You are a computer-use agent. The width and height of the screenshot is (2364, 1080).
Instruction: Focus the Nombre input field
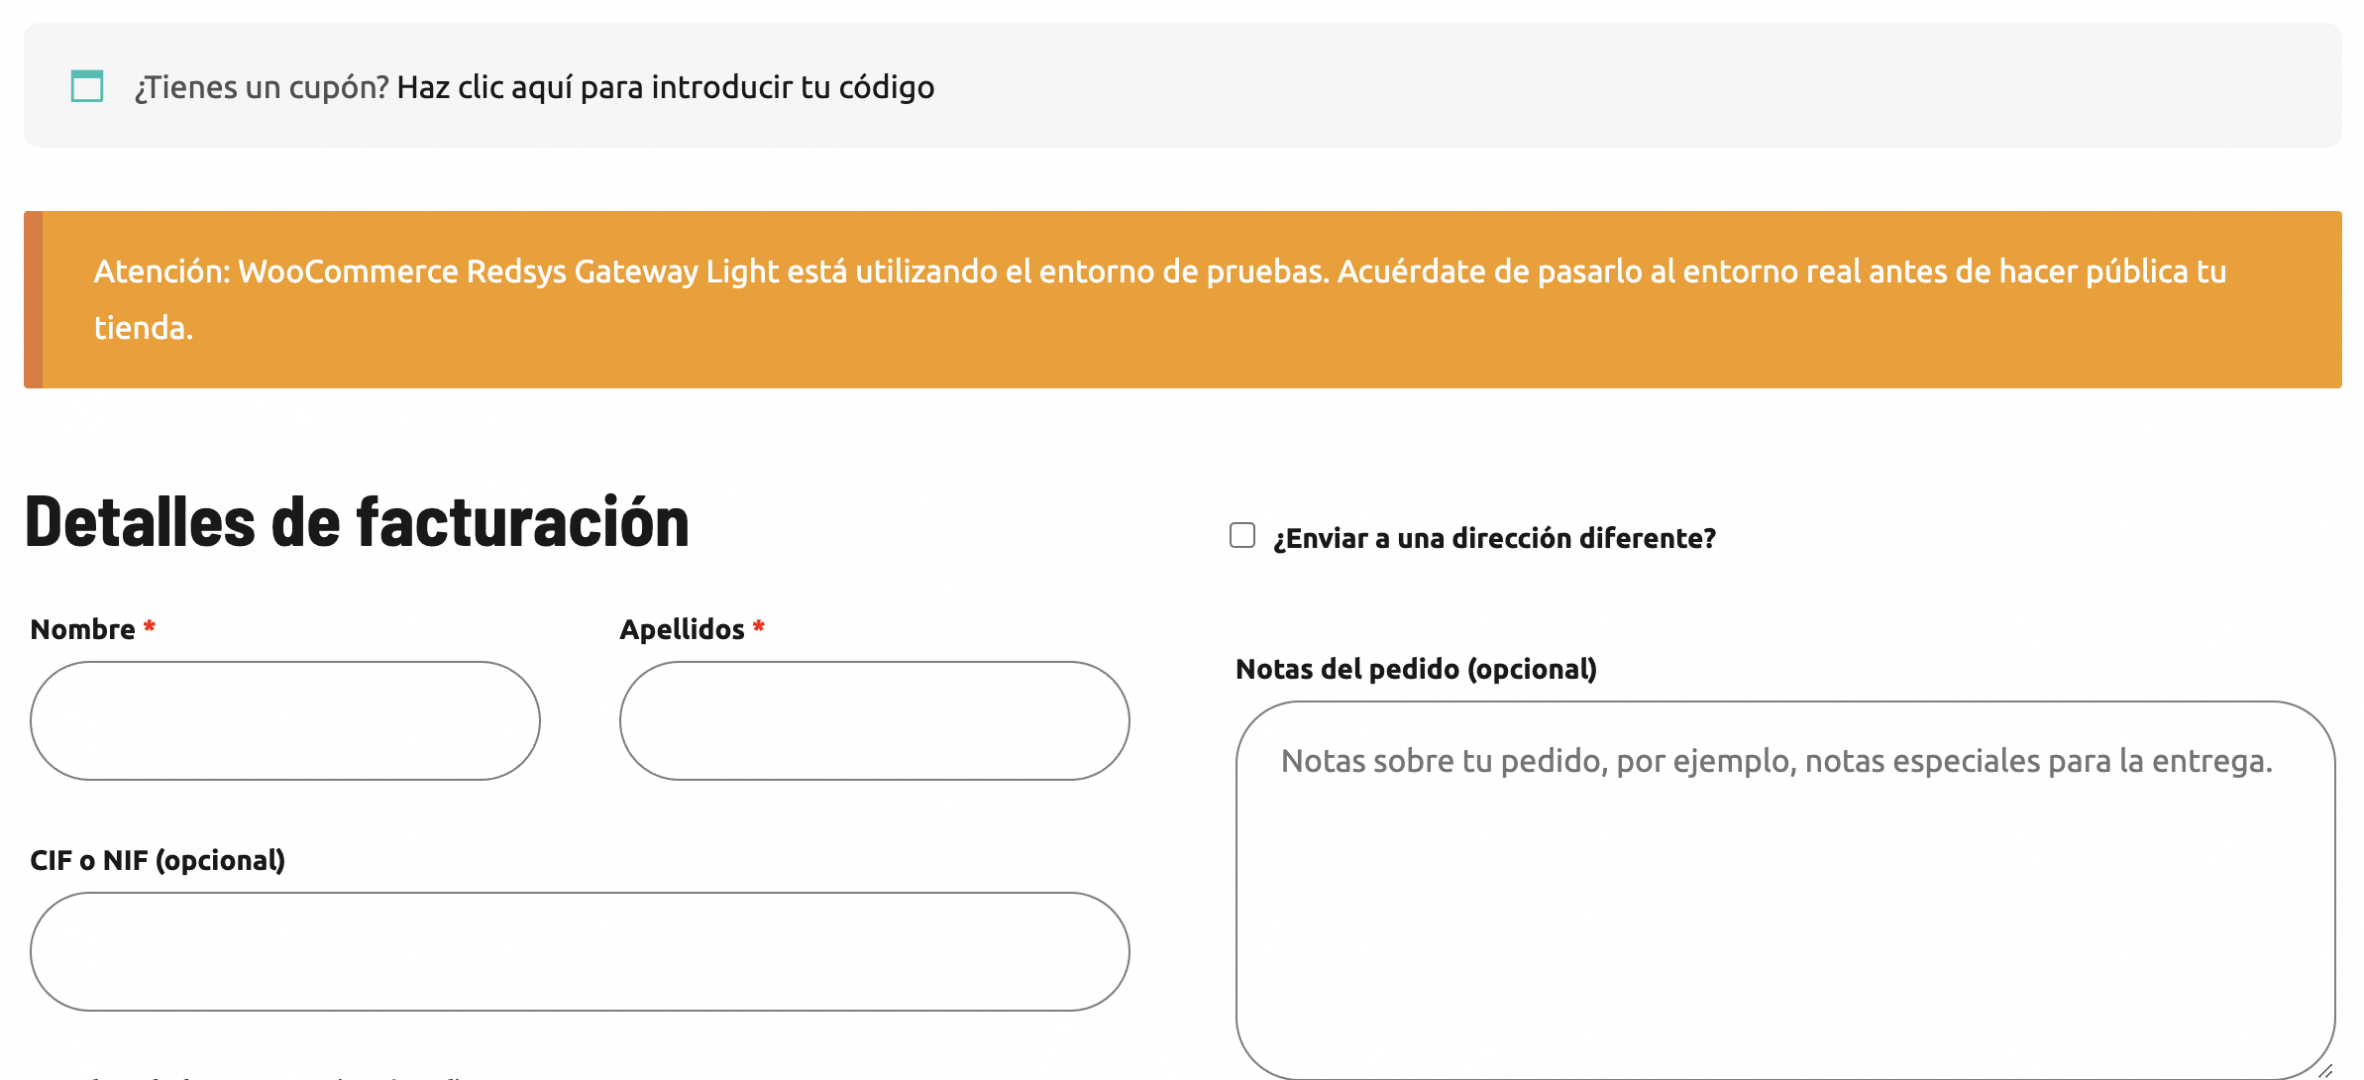(285, 720)
